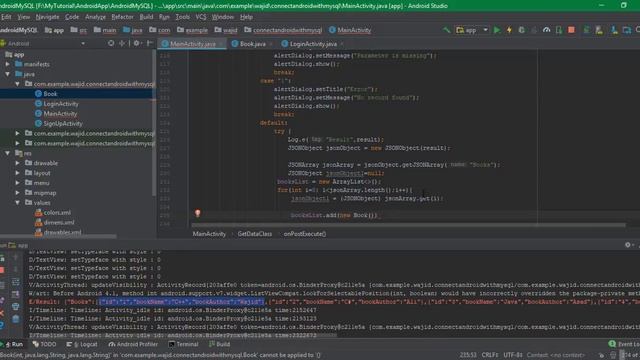Open the VCS menu

point(201,17)
